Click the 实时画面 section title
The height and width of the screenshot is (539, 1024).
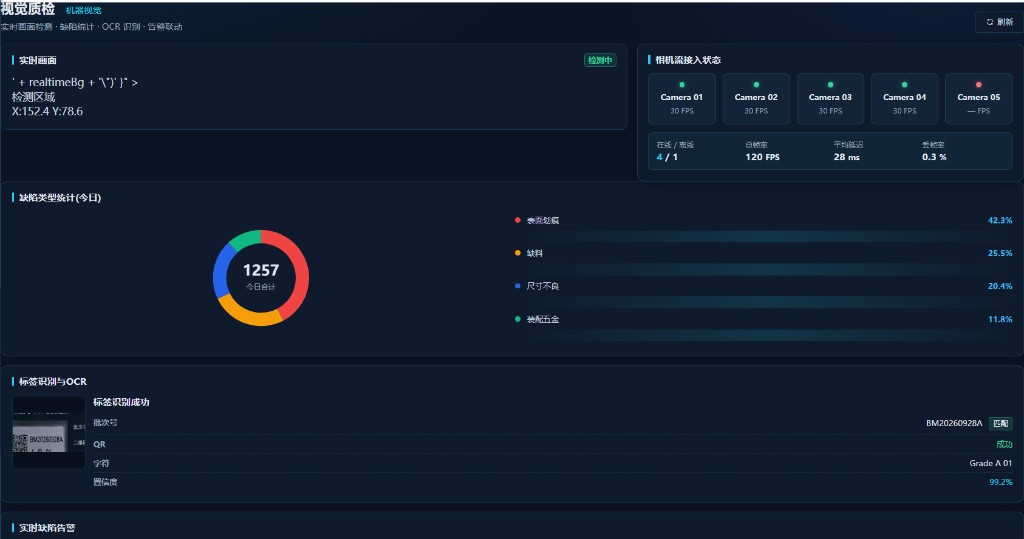click(x=37, y=60)
